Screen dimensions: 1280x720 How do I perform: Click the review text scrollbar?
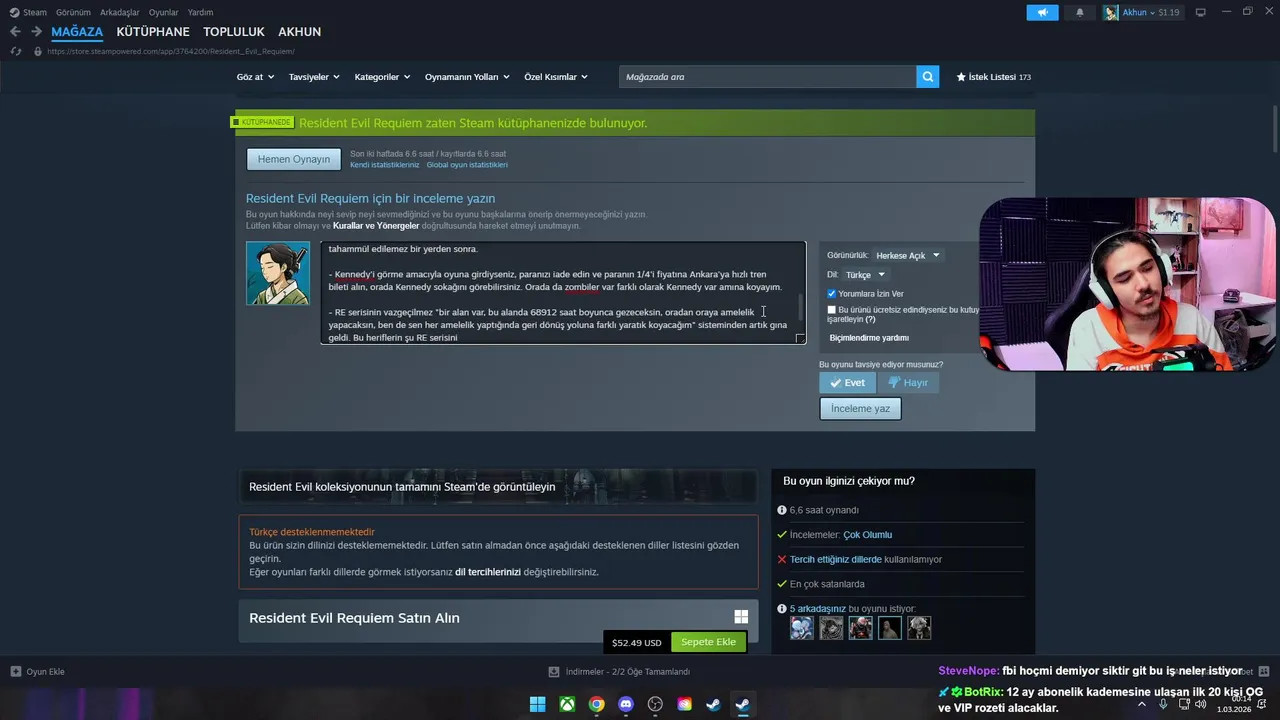click(x=800, y=305)
